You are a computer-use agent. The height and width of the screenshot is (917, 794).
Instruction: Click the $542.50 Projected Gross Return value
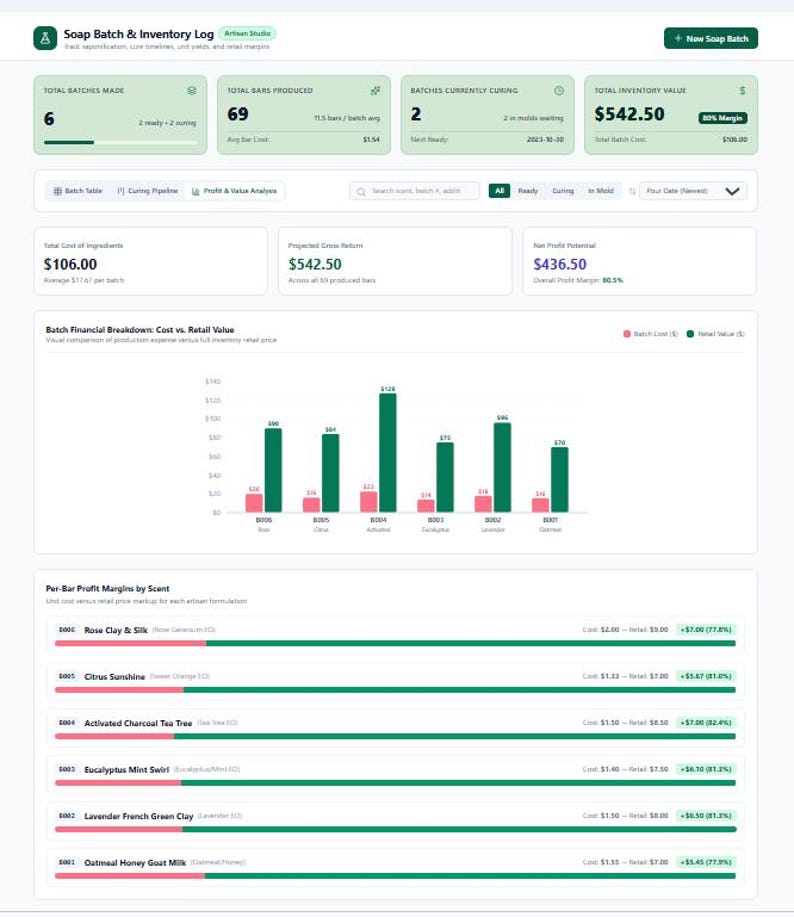[315, 264]
